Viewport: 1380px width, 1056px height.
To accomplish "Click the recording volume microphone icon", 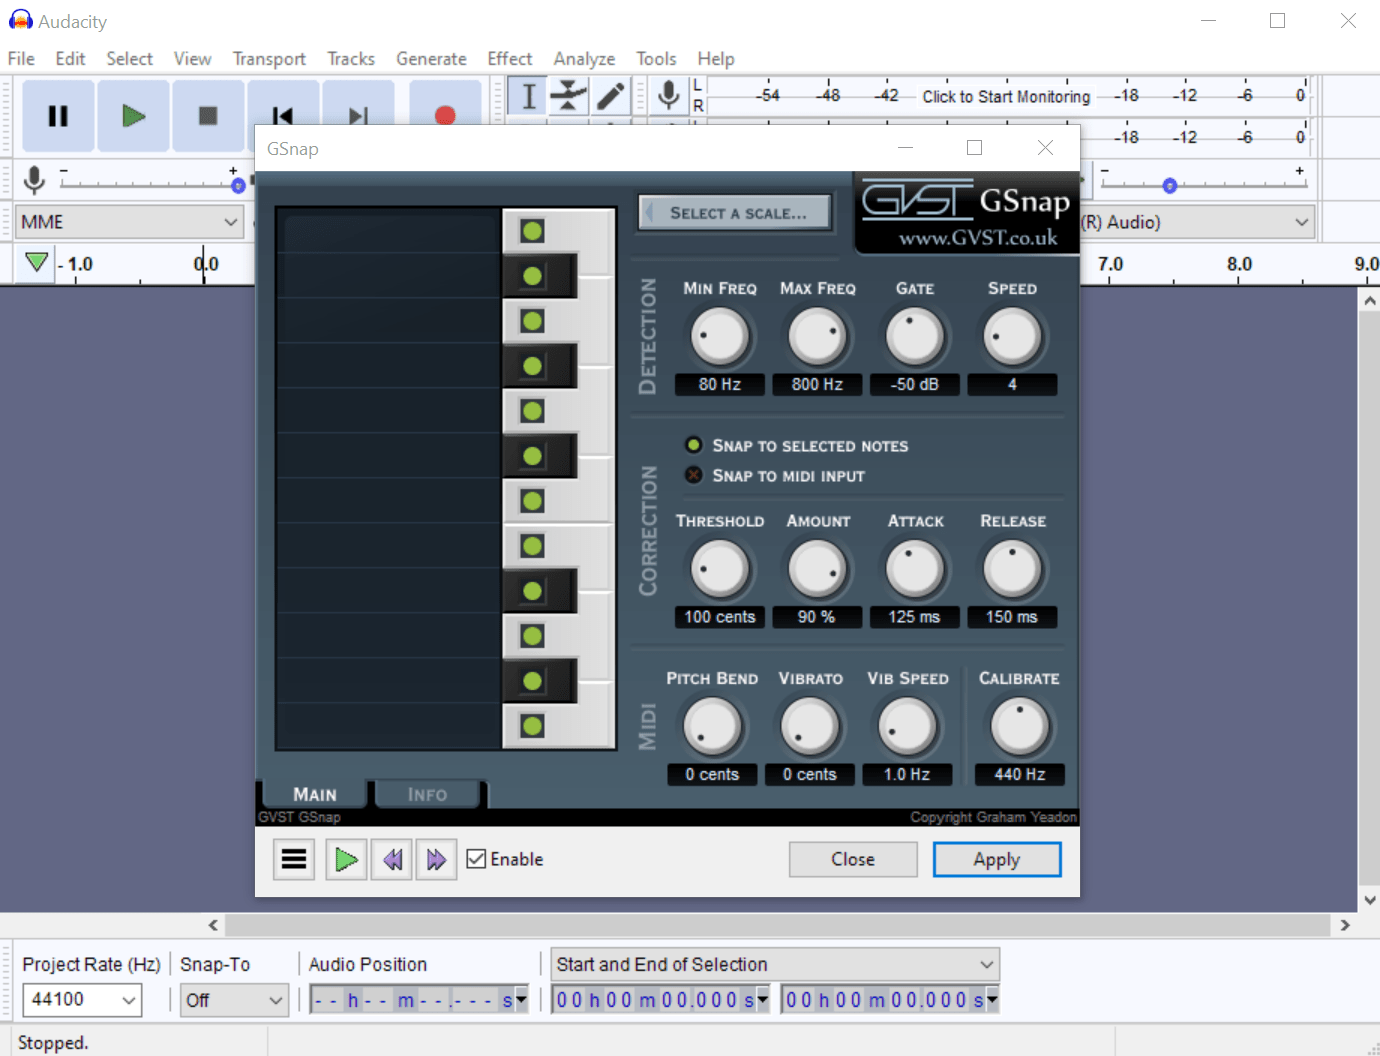I will click(34, 180).
